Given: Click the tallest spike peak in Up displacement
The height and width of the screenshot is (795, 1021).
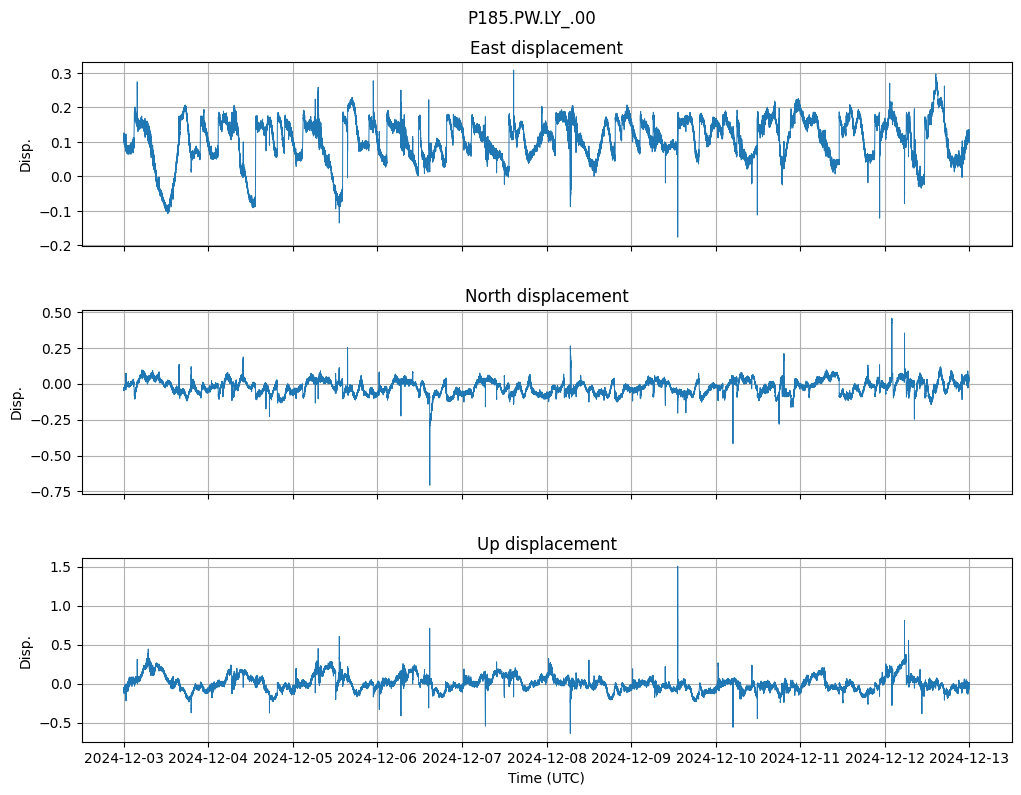Looking at the screenshot, I should (677, 567).
